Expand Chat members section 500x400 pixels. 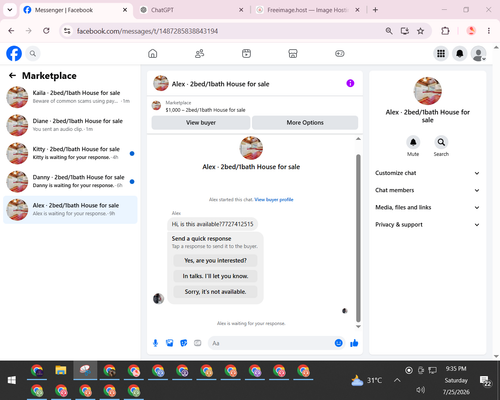tap(427, 190)
